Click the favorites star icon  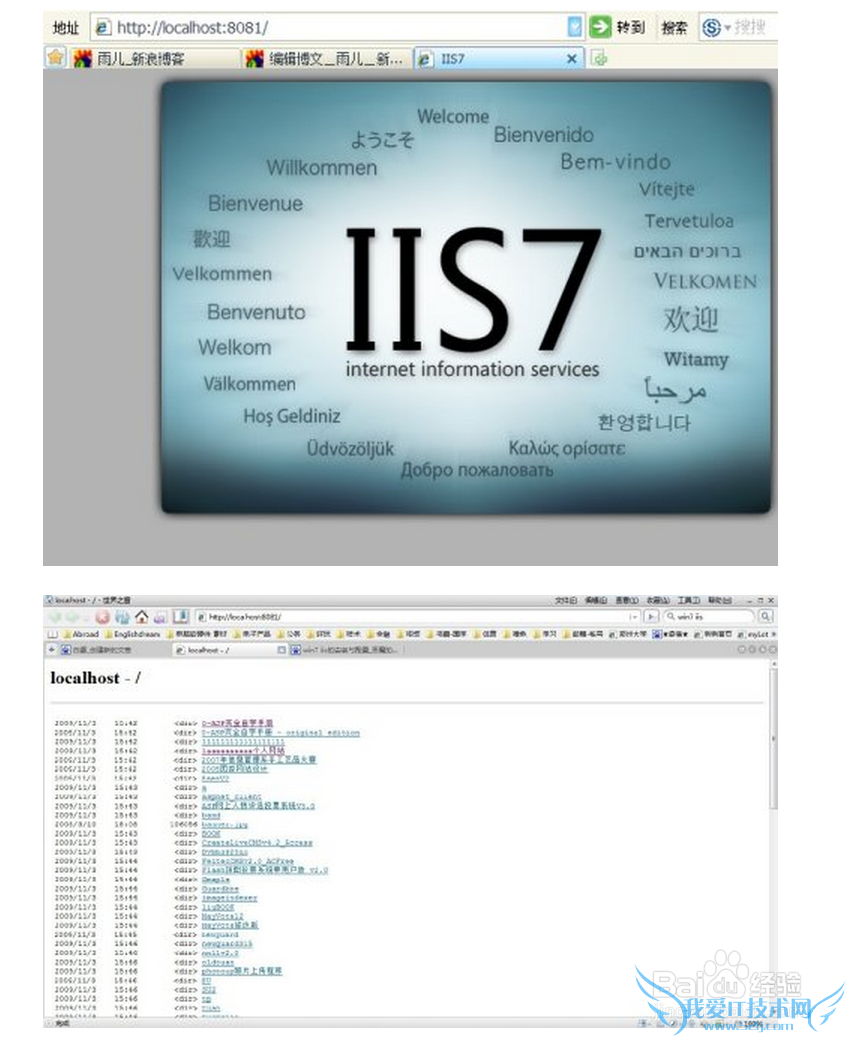(55, 58)
